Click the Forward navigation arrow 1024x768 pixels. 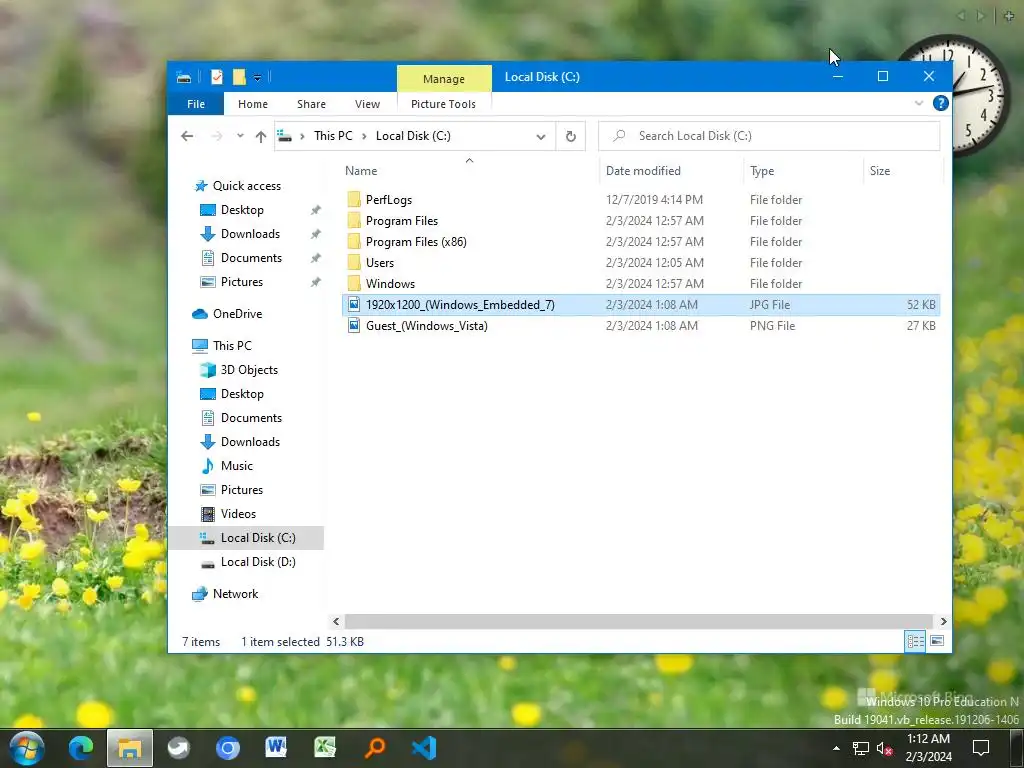coord(217,136)
